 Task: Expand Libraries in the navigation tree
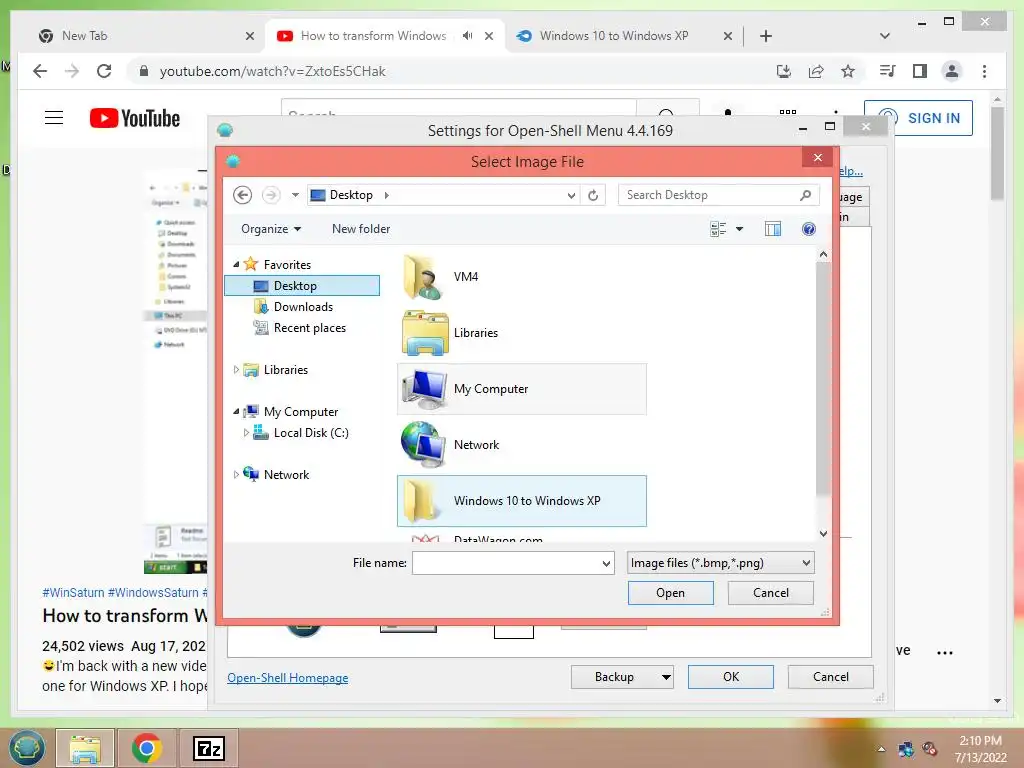point(236,370)
